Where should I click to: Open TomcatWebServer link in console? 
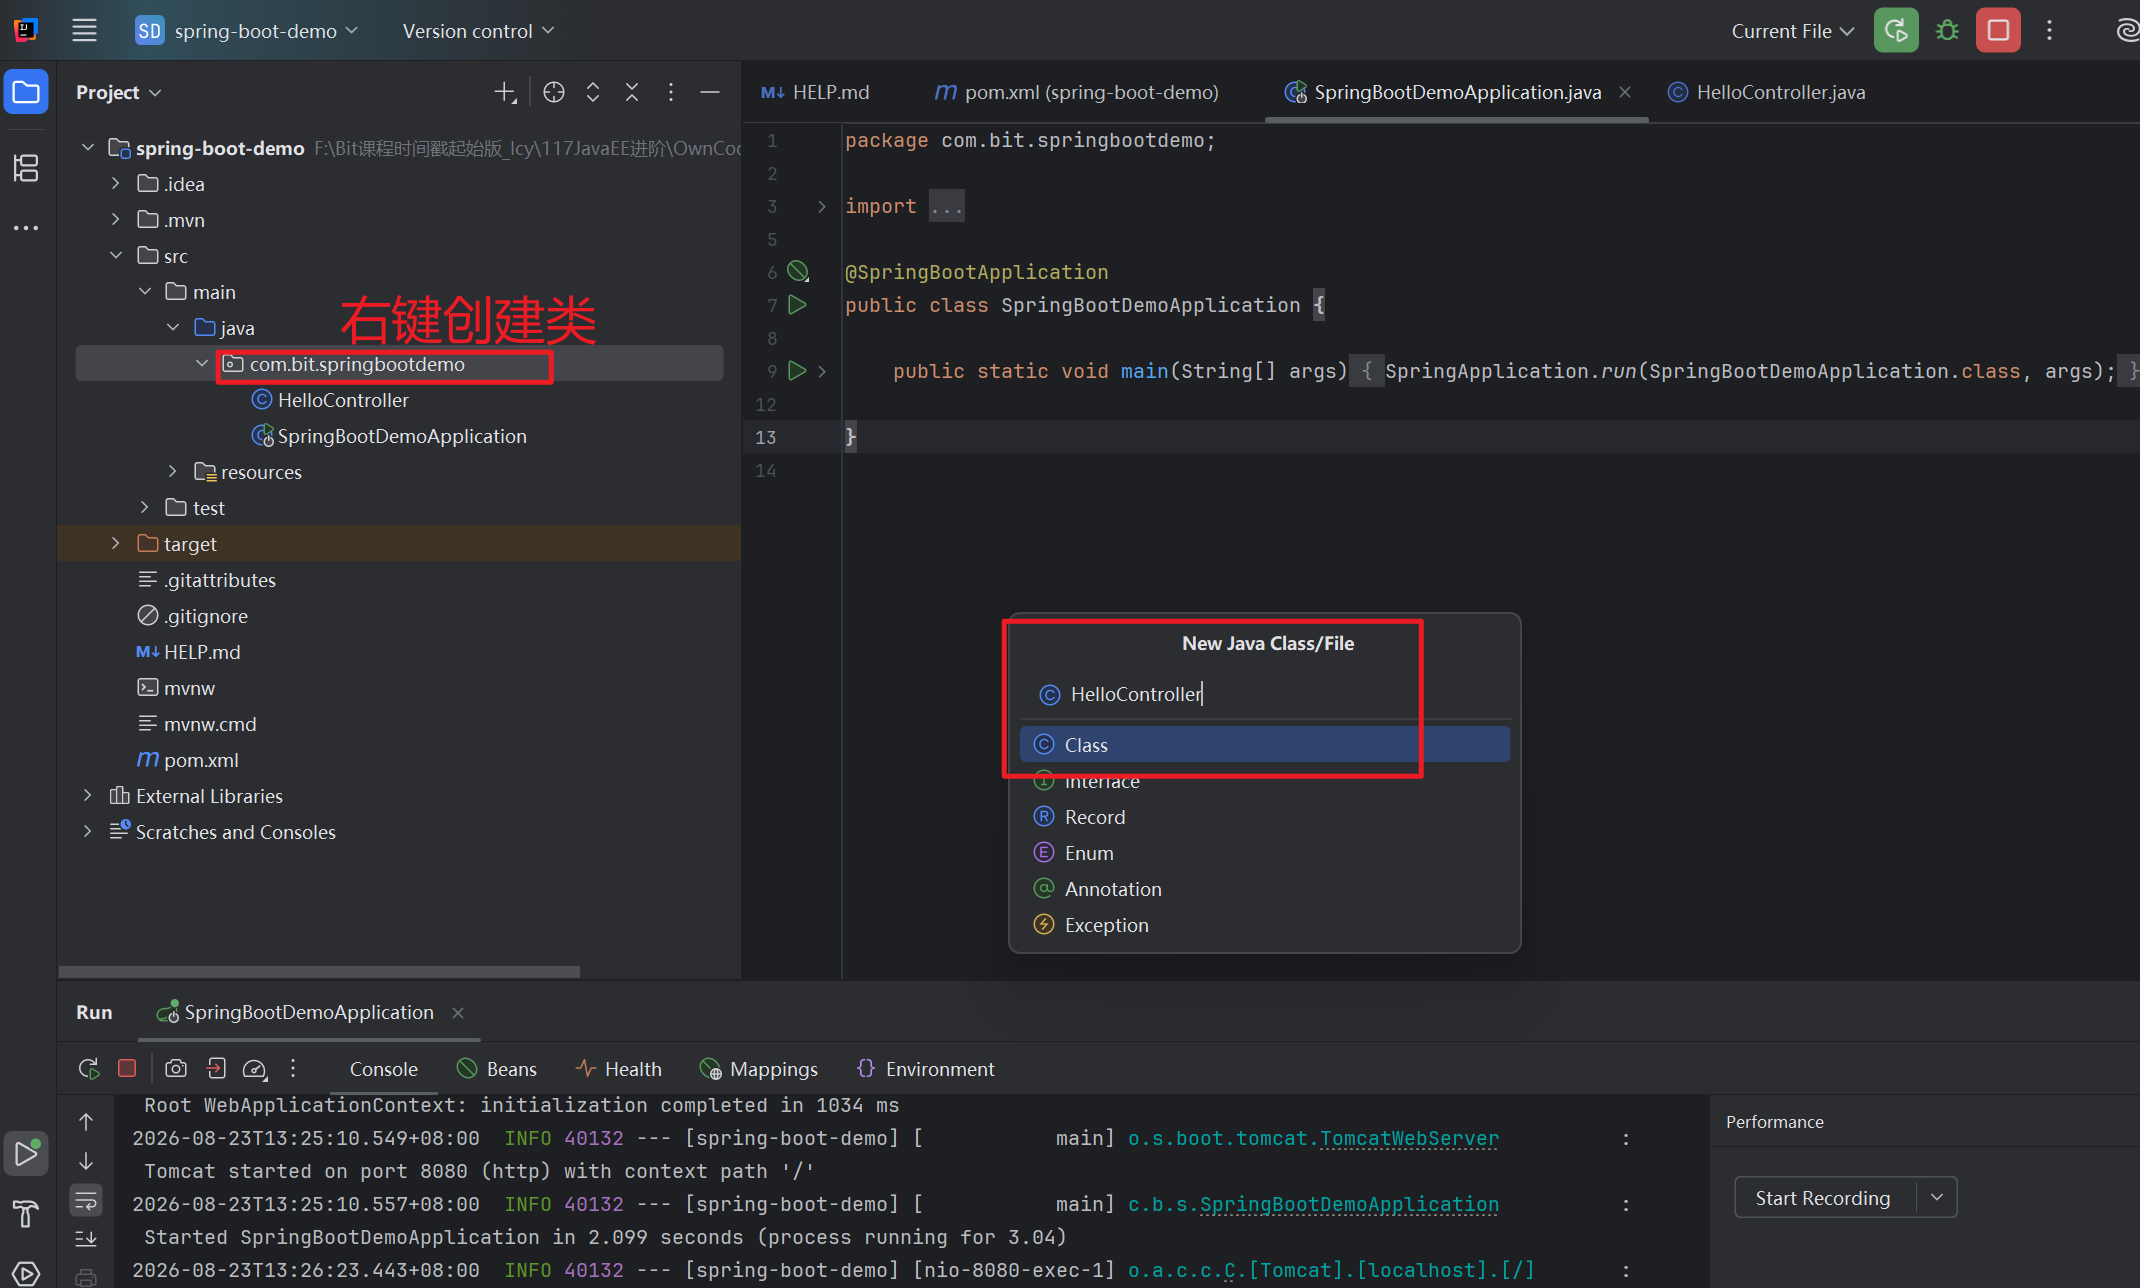[x=1409, y=1138]
